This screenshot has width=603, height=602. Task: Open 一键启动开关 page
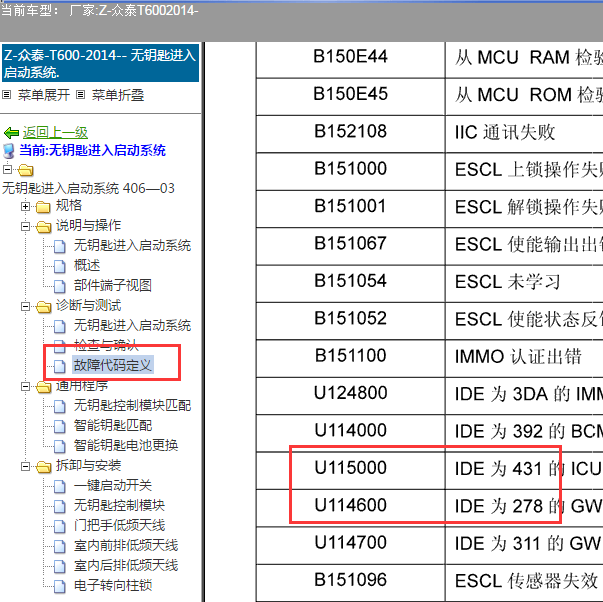(113, 485)
